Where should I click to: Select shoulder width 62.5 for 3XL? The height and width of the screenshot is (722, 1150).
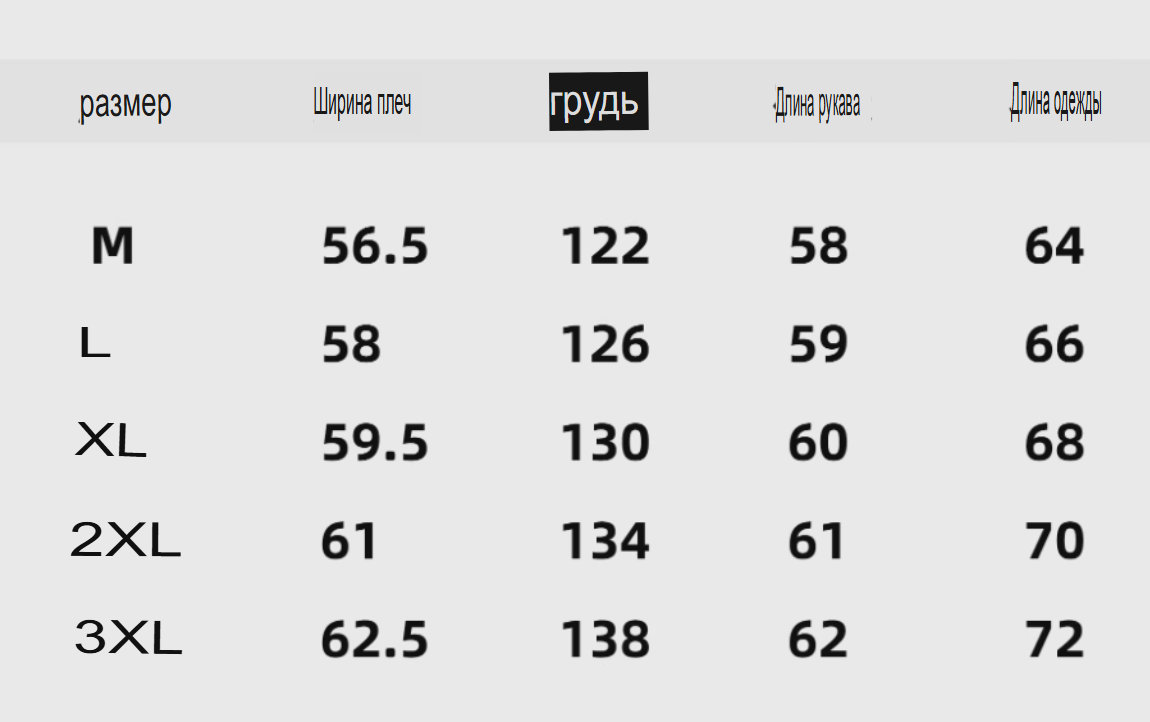375,639
